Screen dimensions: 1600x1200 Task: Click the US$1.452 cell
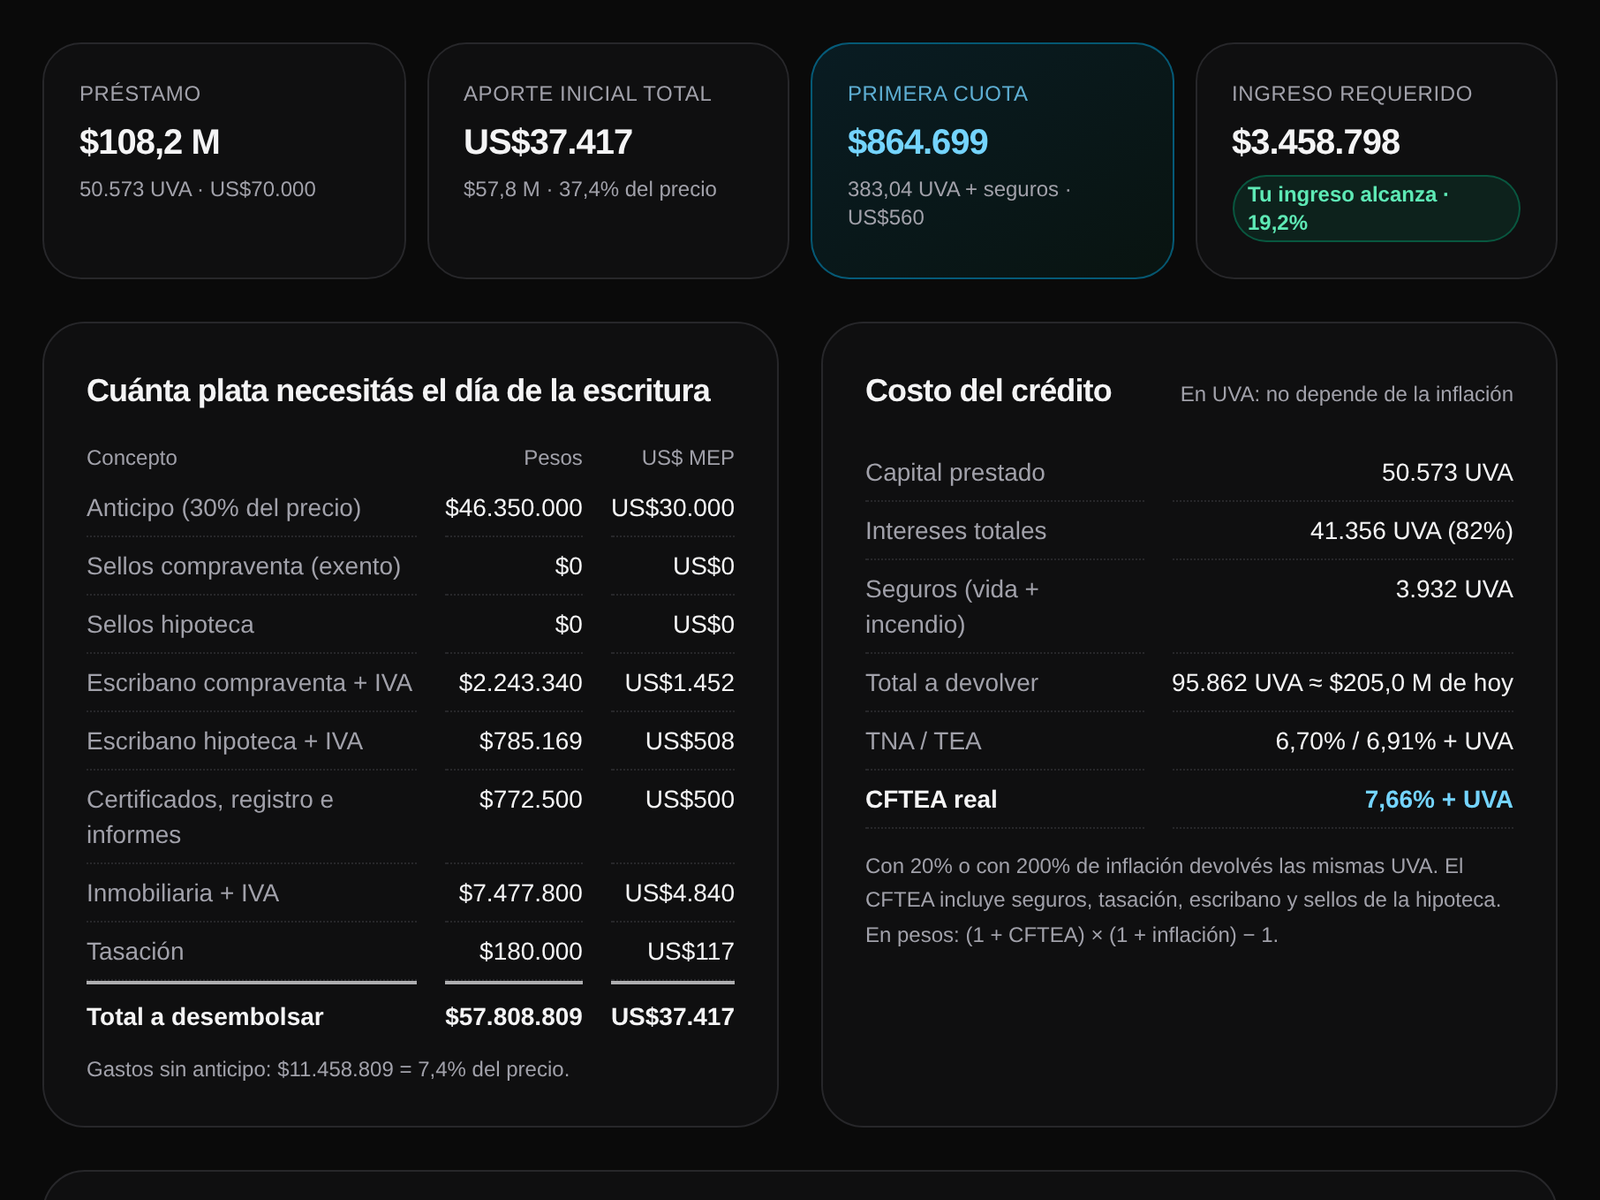click(x=680, y=683)
